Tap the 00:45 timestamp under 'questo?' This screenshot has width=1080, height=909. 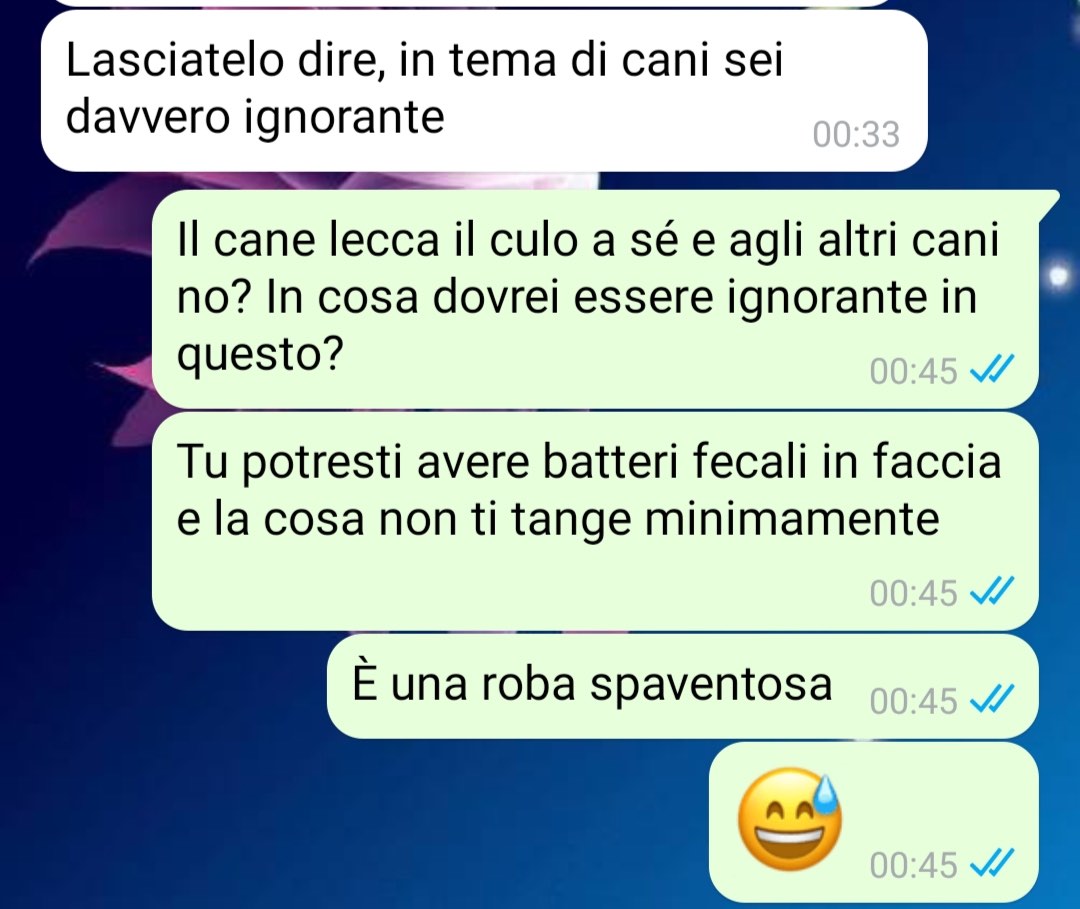[913, 371]
